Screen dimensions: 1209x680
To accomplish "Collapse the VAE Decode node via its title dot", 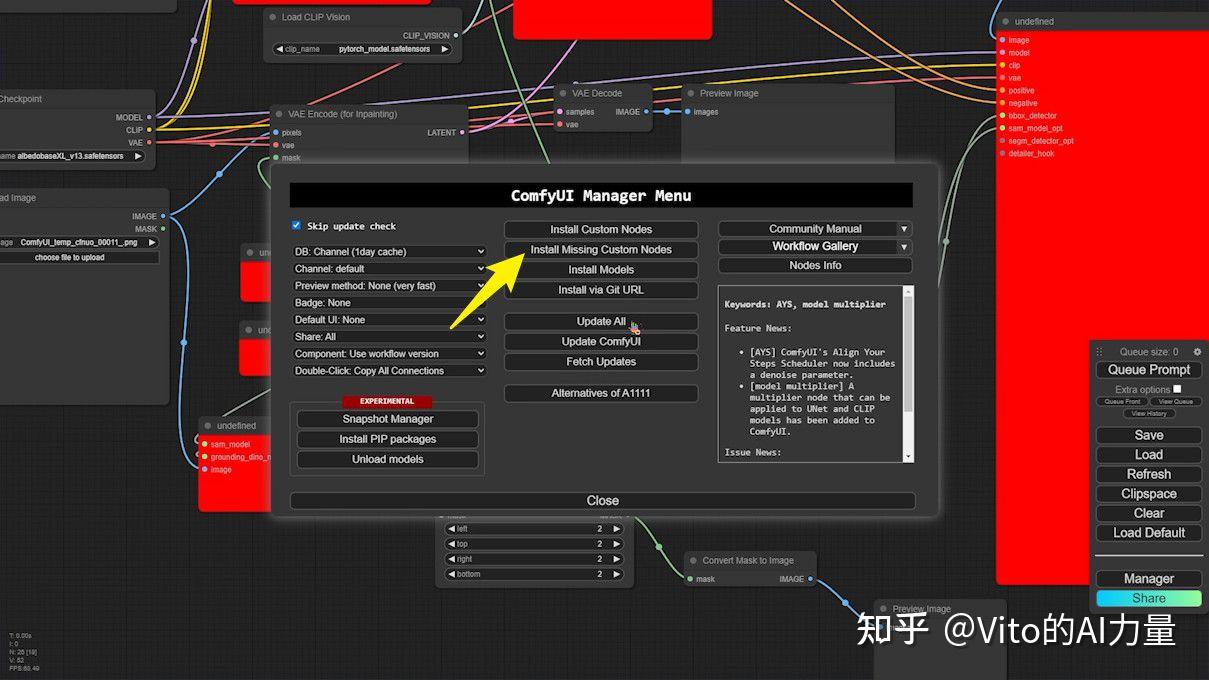I will pyautogui.click(x=562, y=93).
